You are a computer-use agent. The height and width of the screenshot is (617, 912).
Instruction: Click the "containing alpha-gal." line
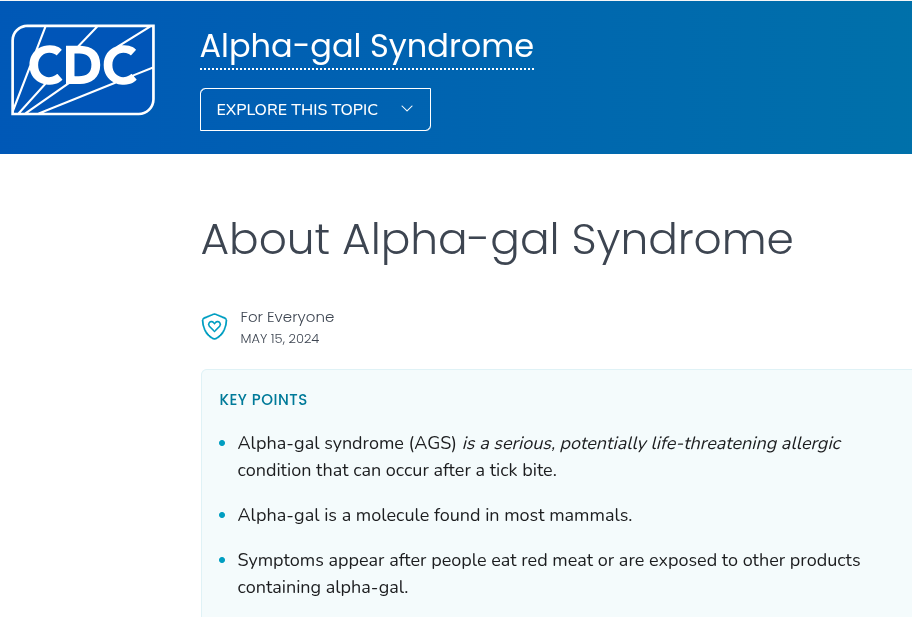(322, 587)
